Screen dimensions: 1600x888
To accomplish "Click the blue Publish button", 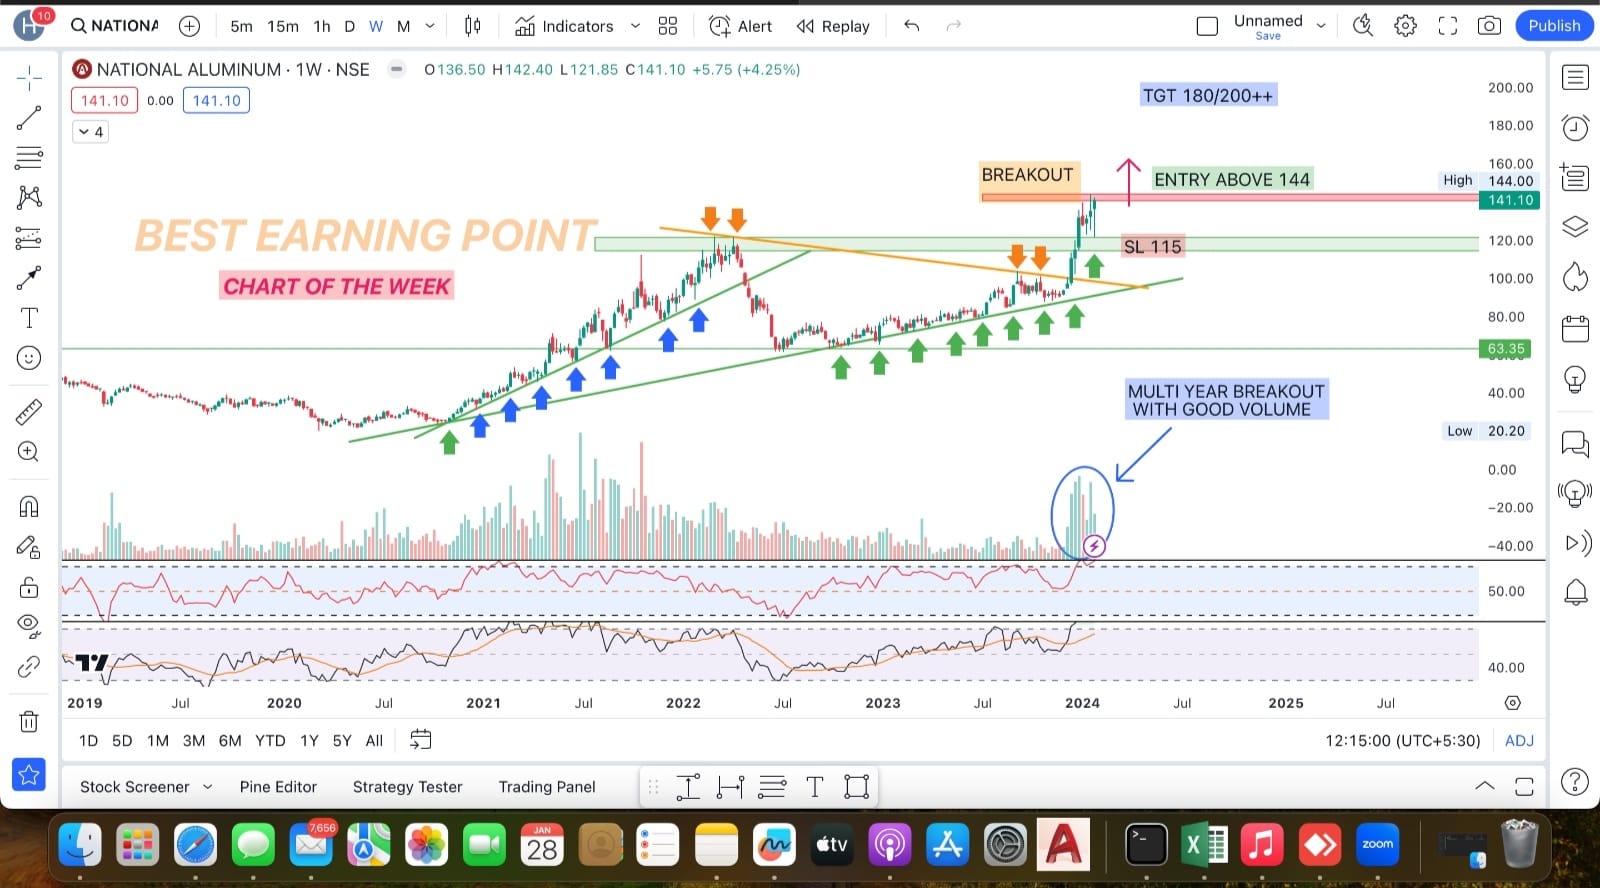I will (1553, 26).
